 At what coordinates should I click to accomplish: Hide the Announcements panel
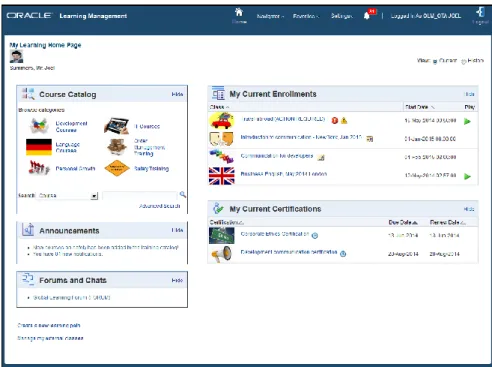coord(177,230)
